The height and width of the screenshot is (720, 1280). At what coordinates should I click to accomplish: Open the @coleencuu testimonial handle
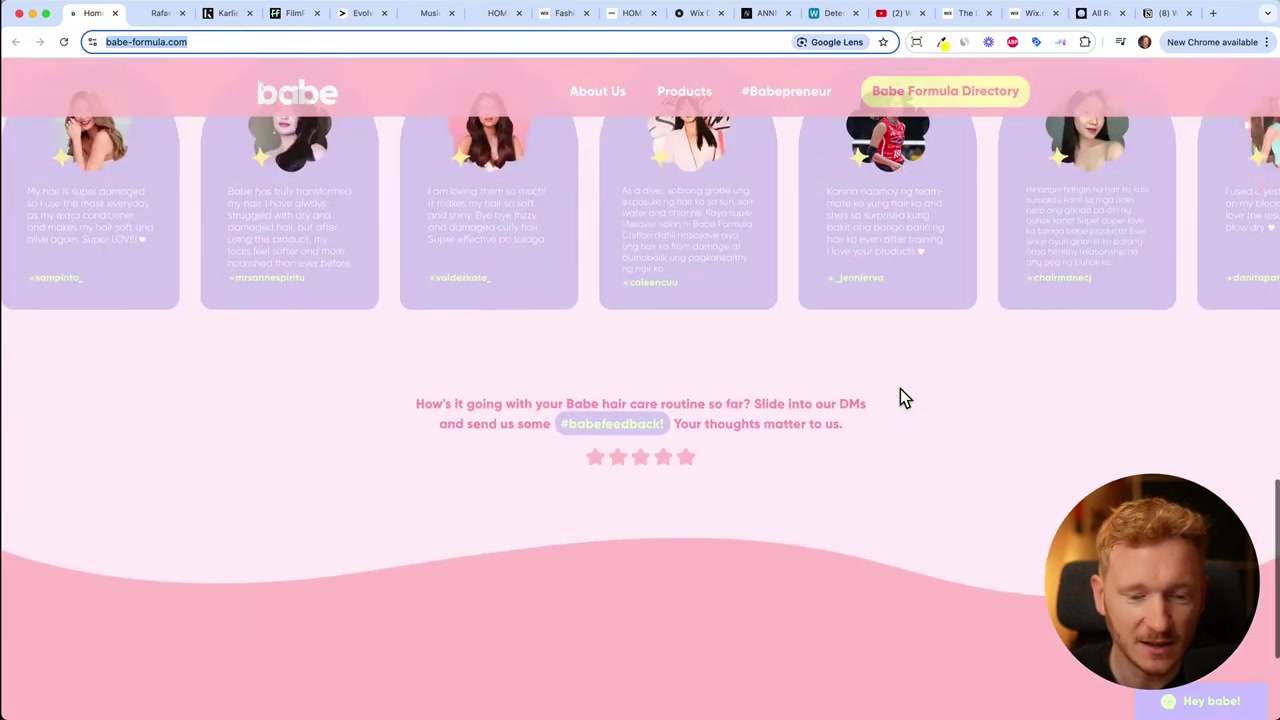650,282
